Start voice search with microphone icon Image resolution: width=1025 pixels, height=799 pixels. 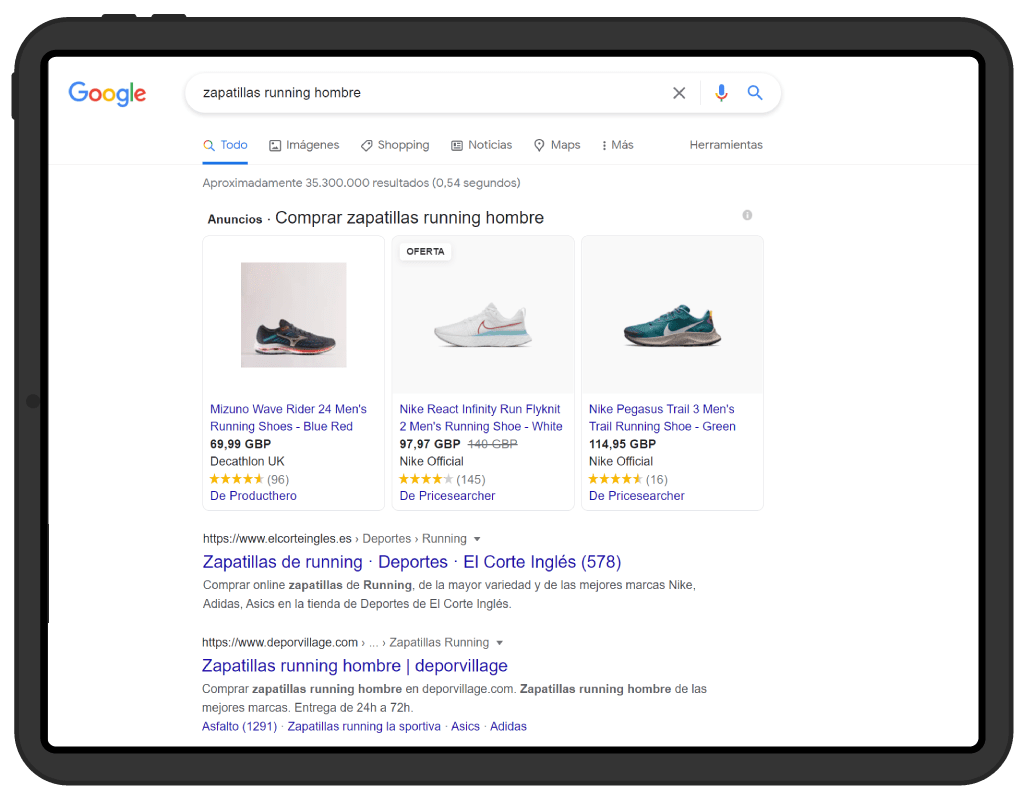pyautogui.click(x=721, y=93)
